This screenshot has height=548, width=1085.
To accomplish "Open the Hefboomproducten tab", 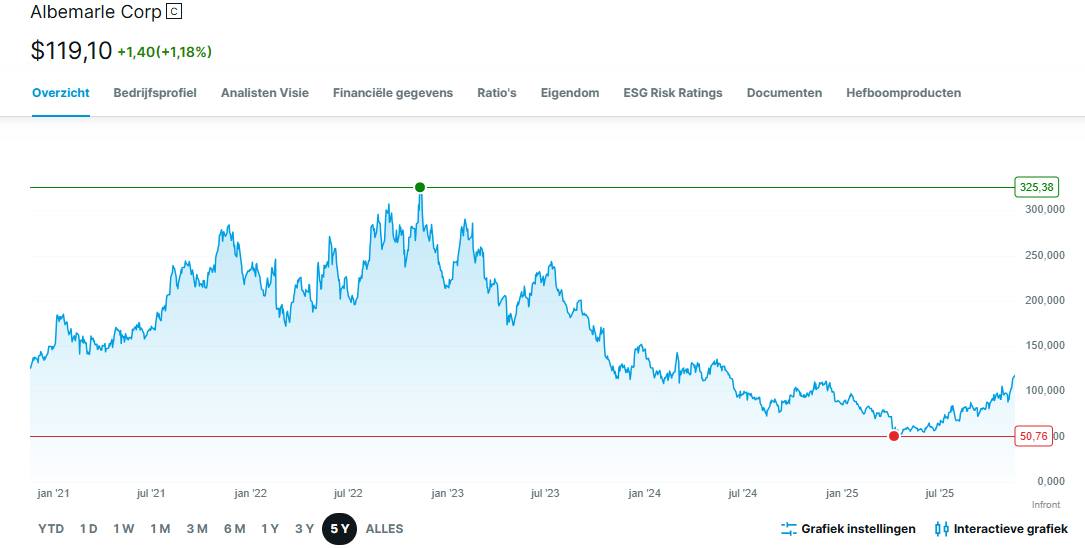I will click(x=904, y=93).
